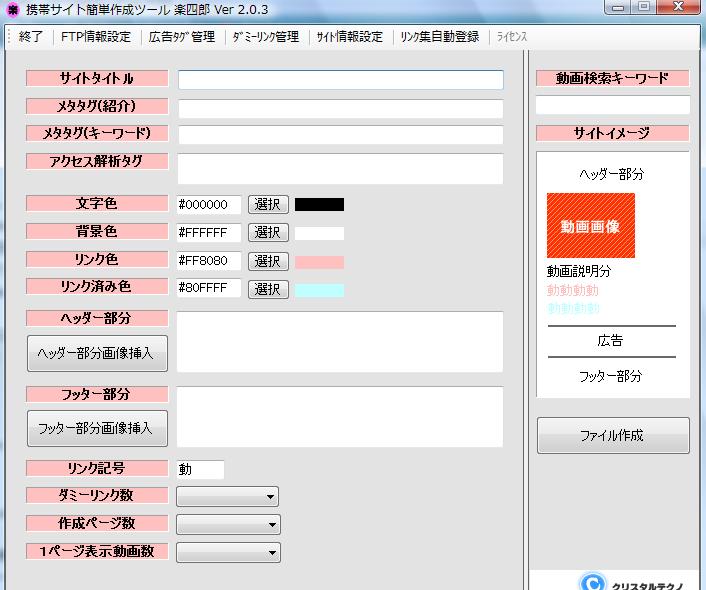Image resolution: width=706 pixels, height=590 pixels.
Task: Click the pink 動動動動 link sample
Action: pyautogui.click(x=572, y=290)
